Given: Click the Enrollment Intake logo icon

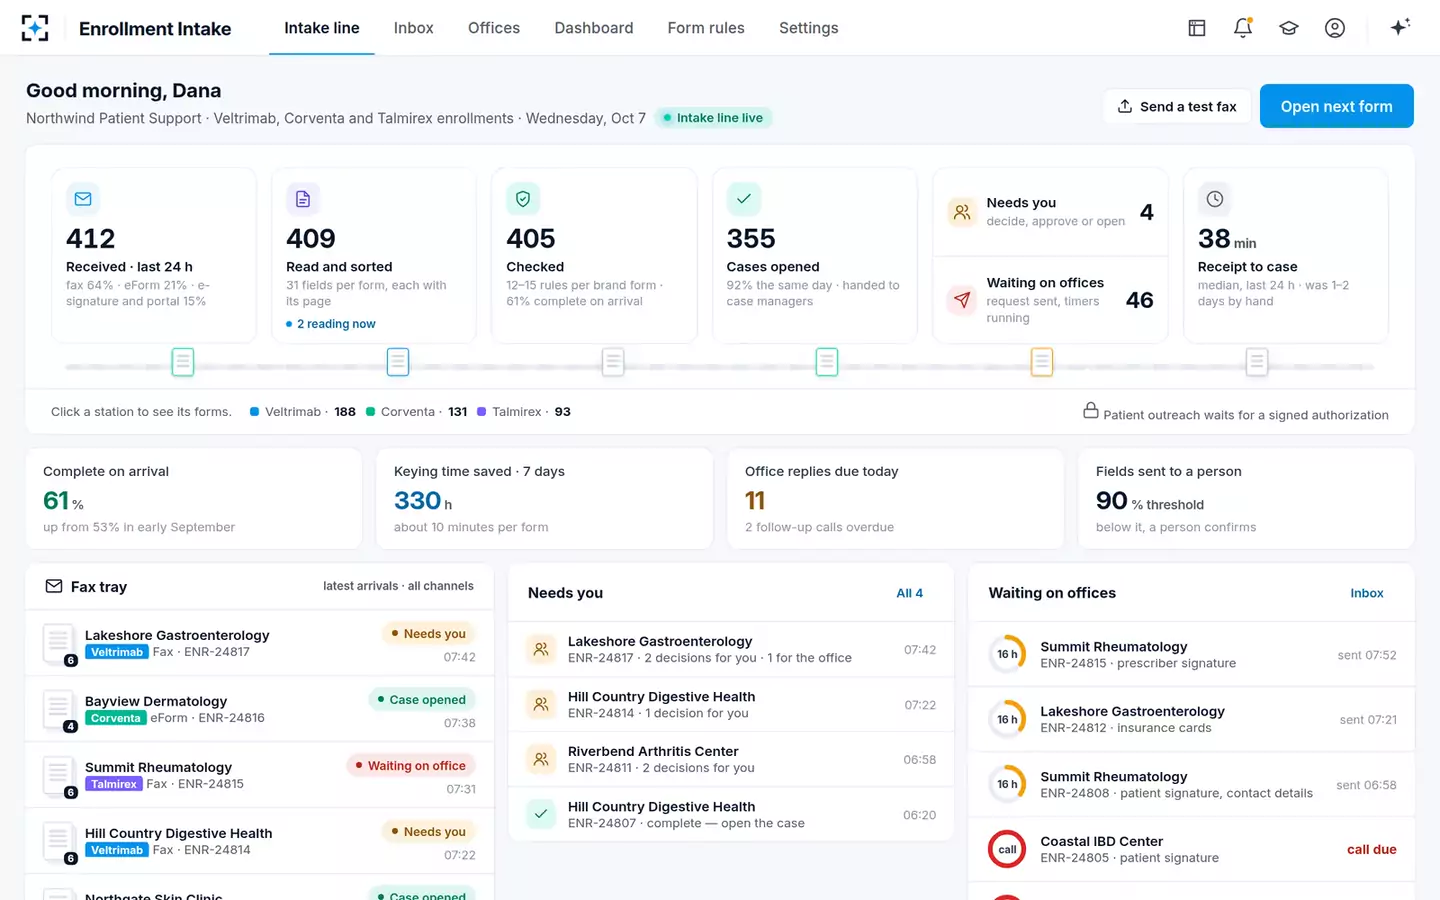Looking at the screenshot, I should point(35,28).
